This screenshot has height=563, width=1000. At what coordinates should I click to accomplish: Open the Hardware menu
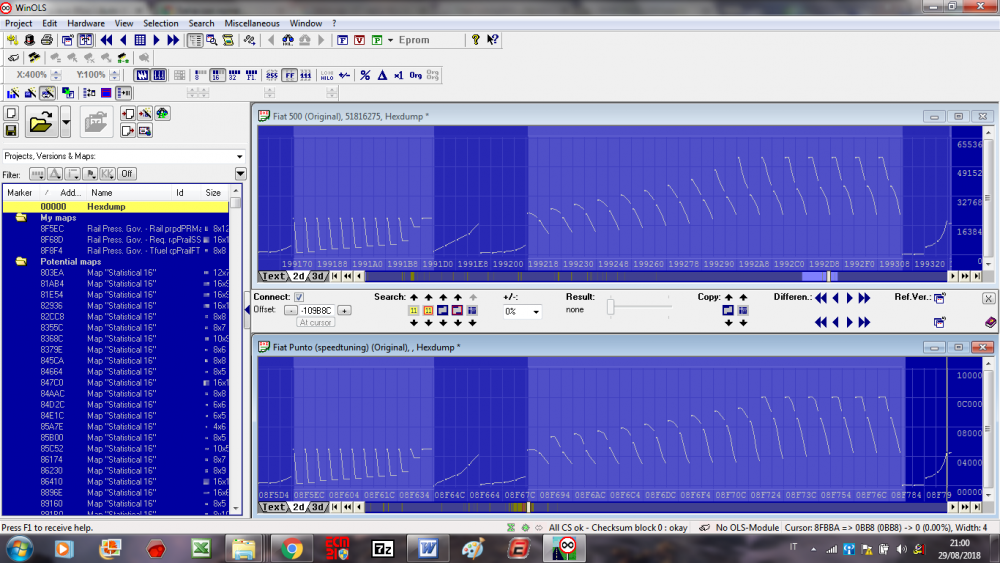pyautogui.click(x=85, y=23)
